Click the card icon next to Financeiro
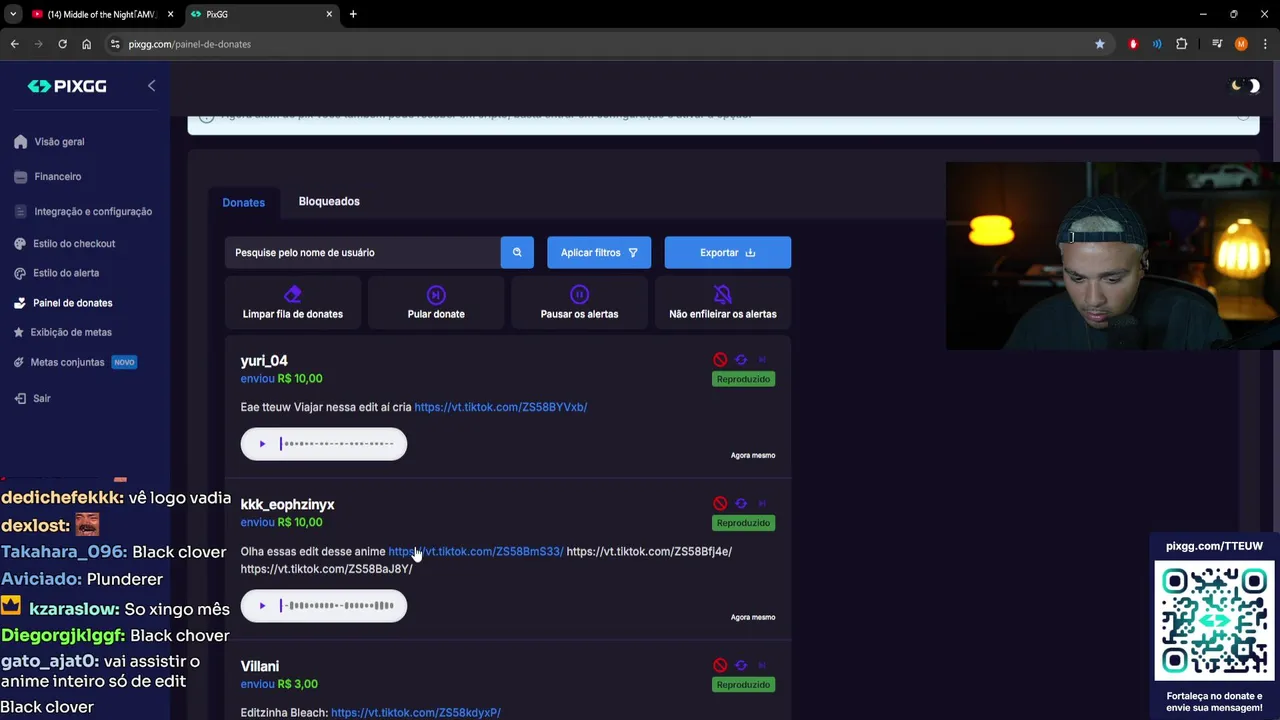This screenshot has height=720, width=1280. click(20, 177)
